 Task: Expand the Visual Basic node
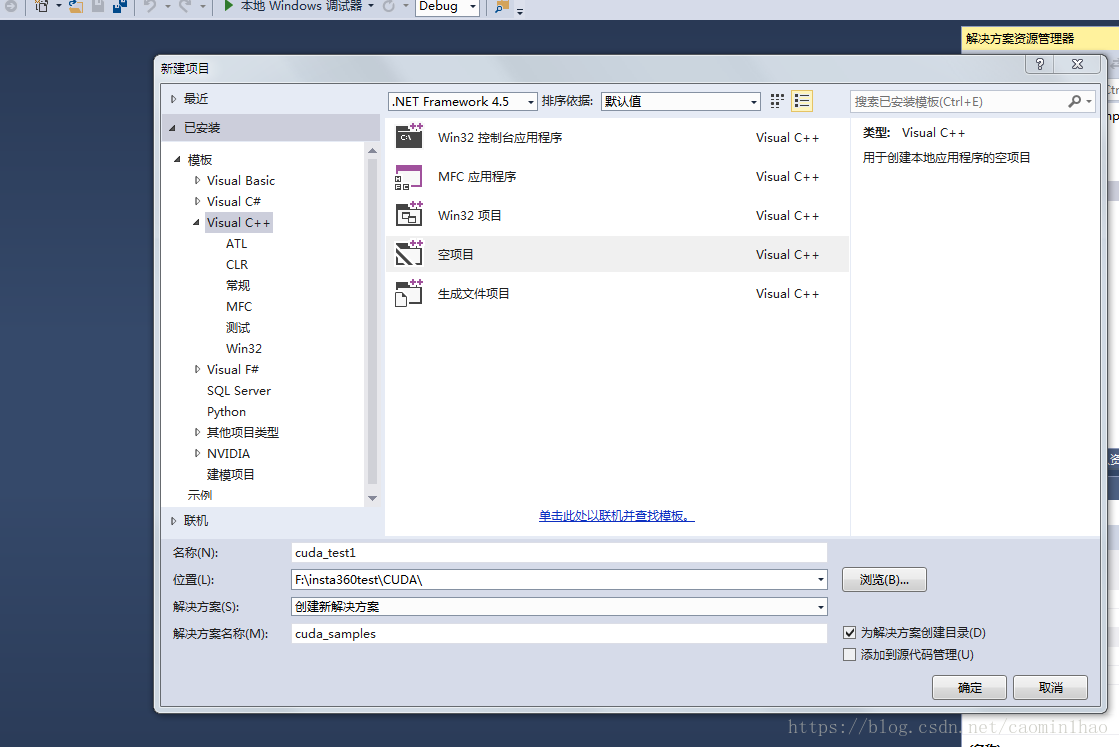[197, 181]
